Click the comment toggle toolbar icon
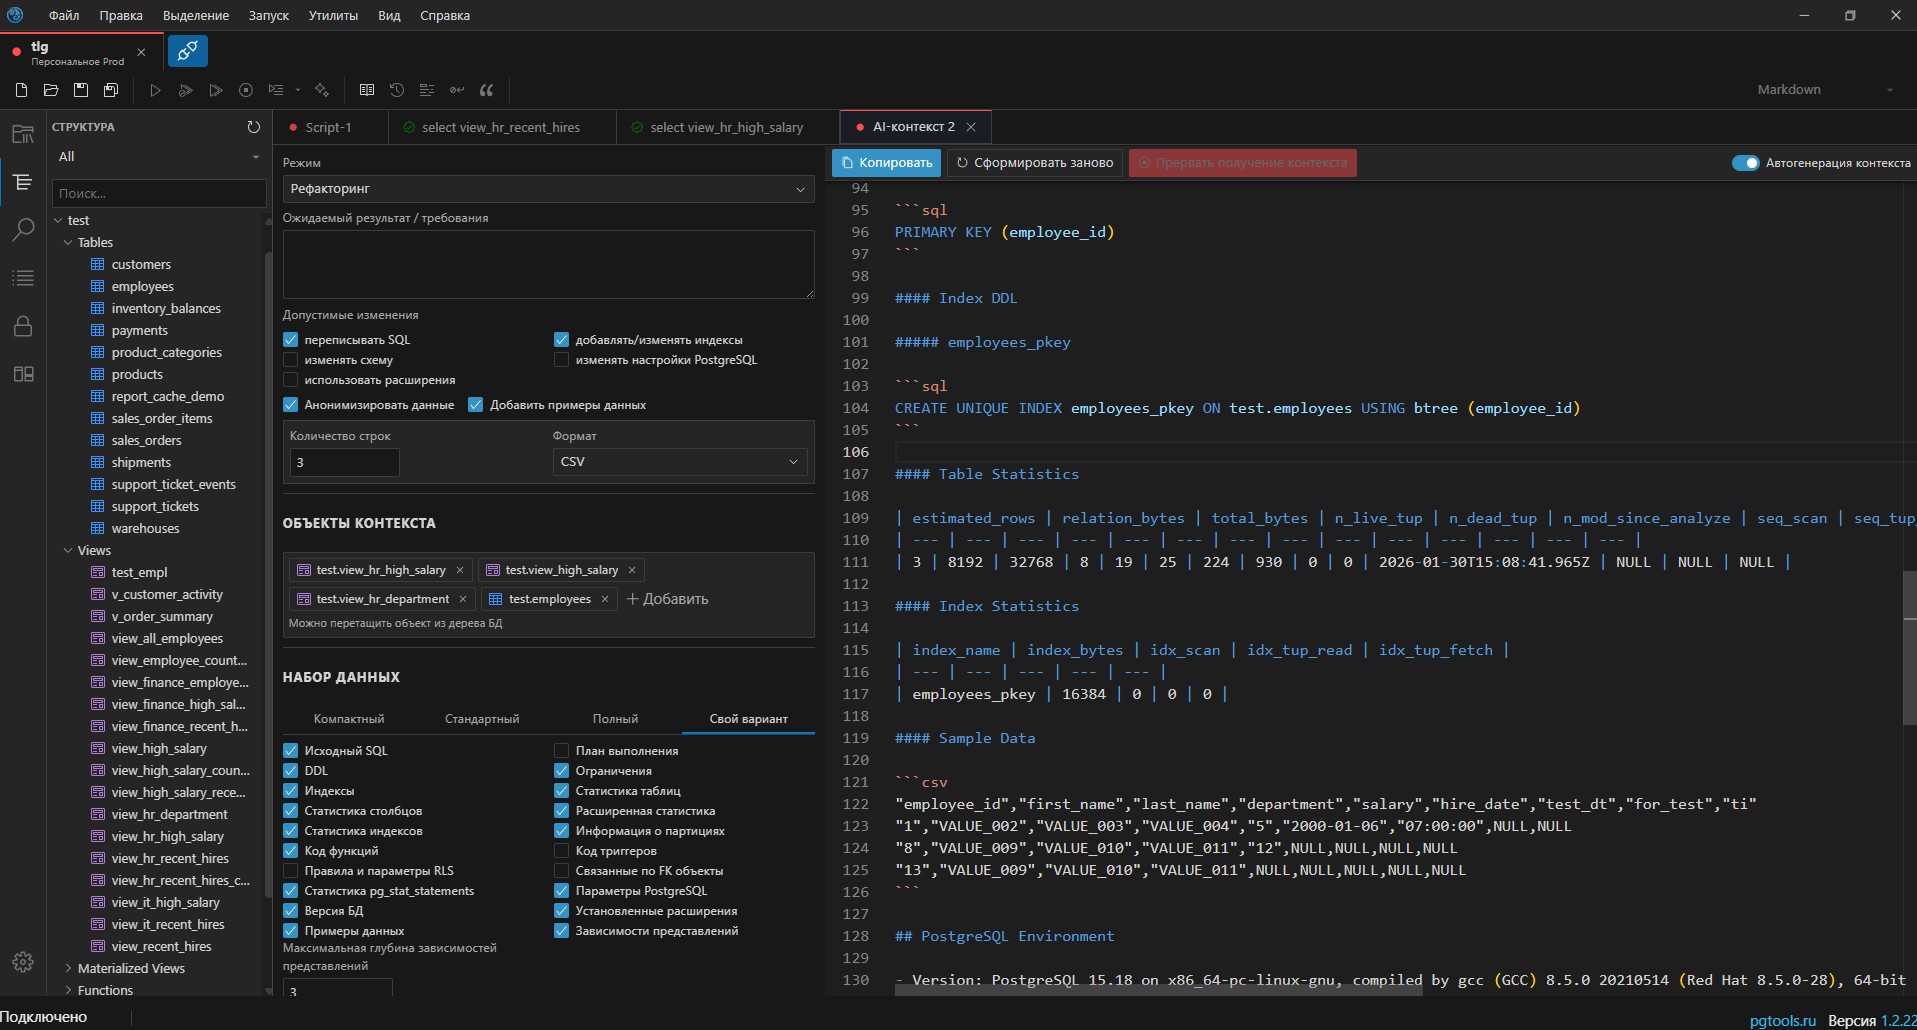This screenshot has height=1030, width=1917. (x=457, y=90)
